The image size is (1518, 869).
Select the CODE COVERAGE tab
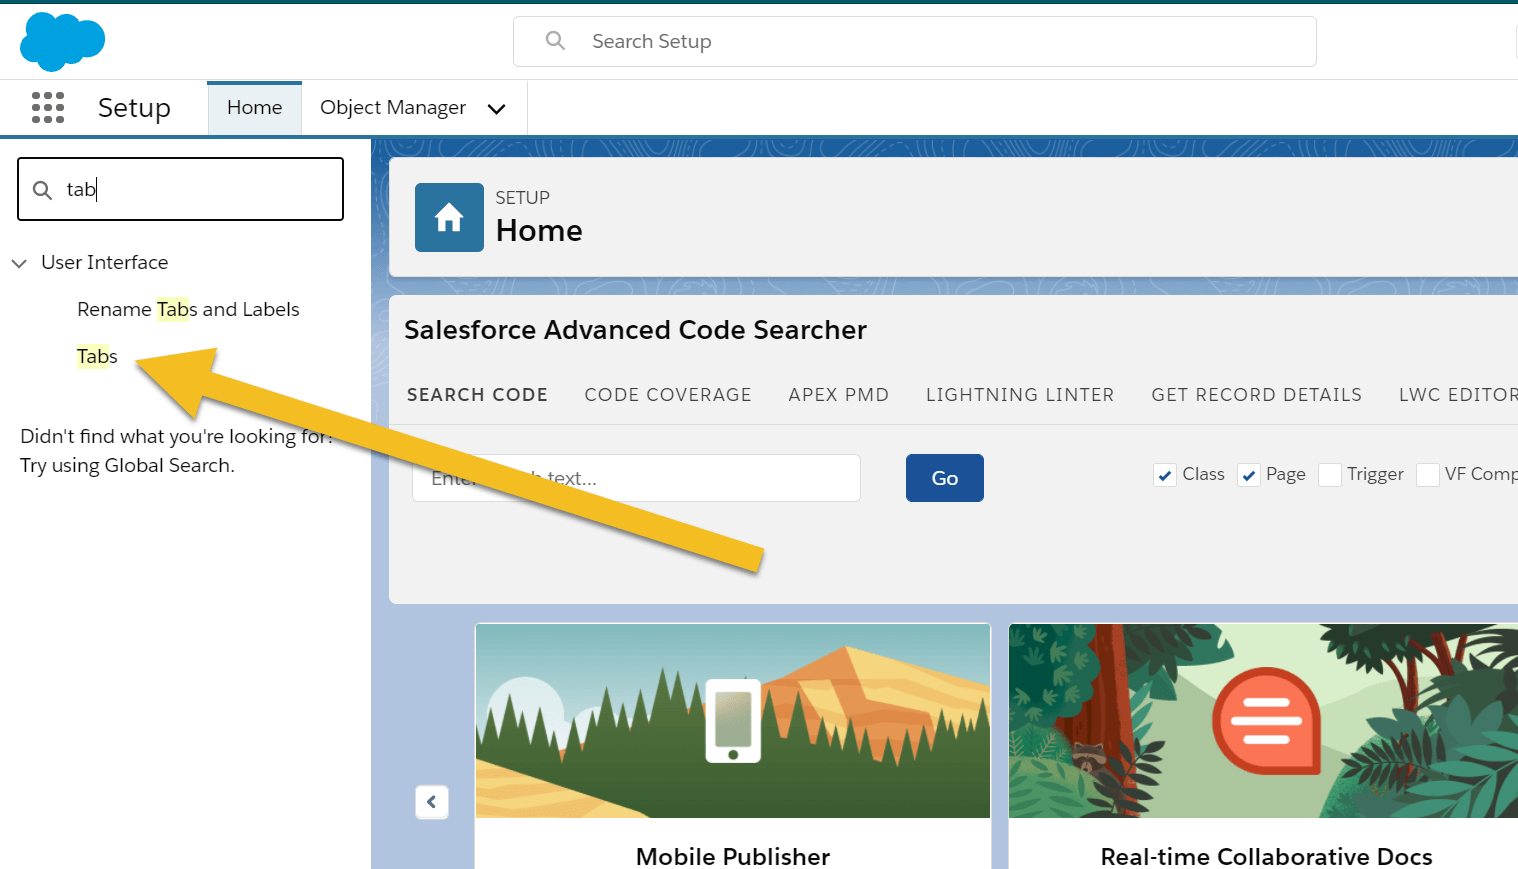coord(668,394)
